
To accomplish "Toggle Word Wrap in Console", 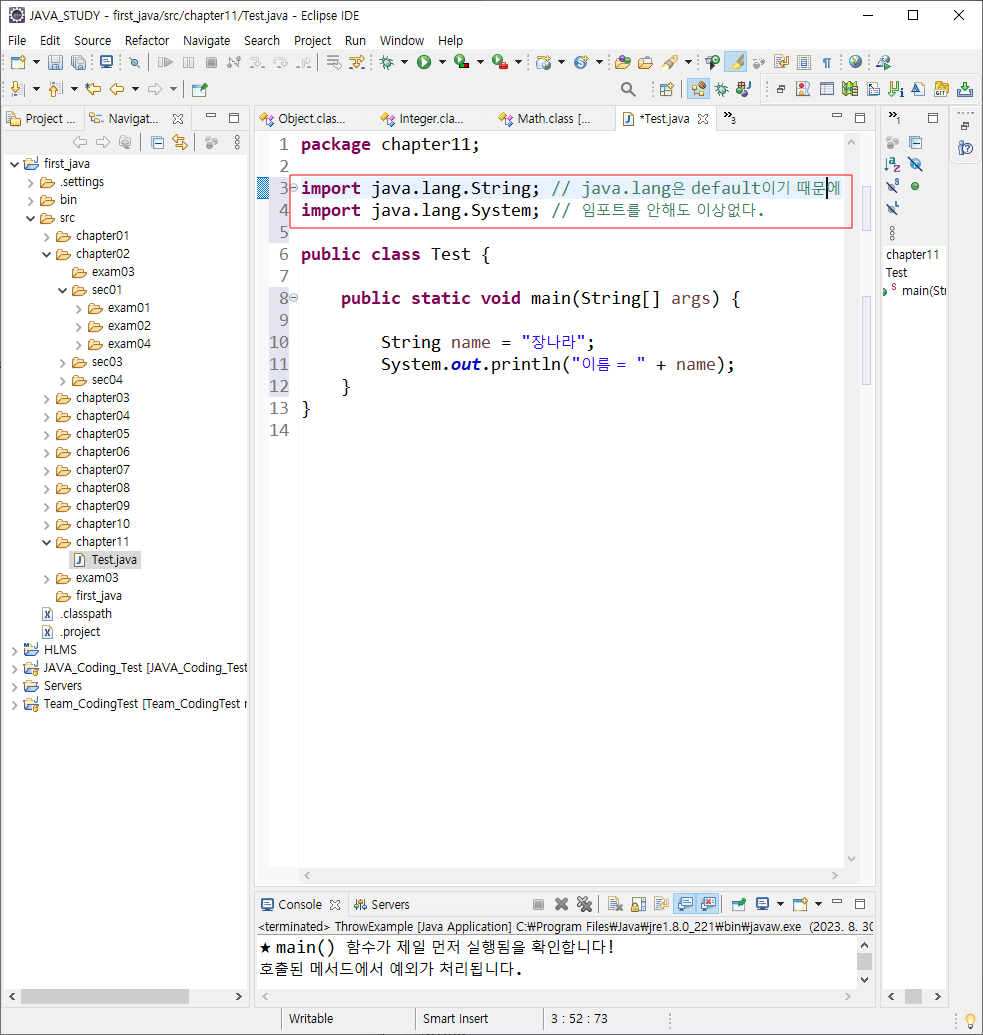I will click(x=661, y=904).
